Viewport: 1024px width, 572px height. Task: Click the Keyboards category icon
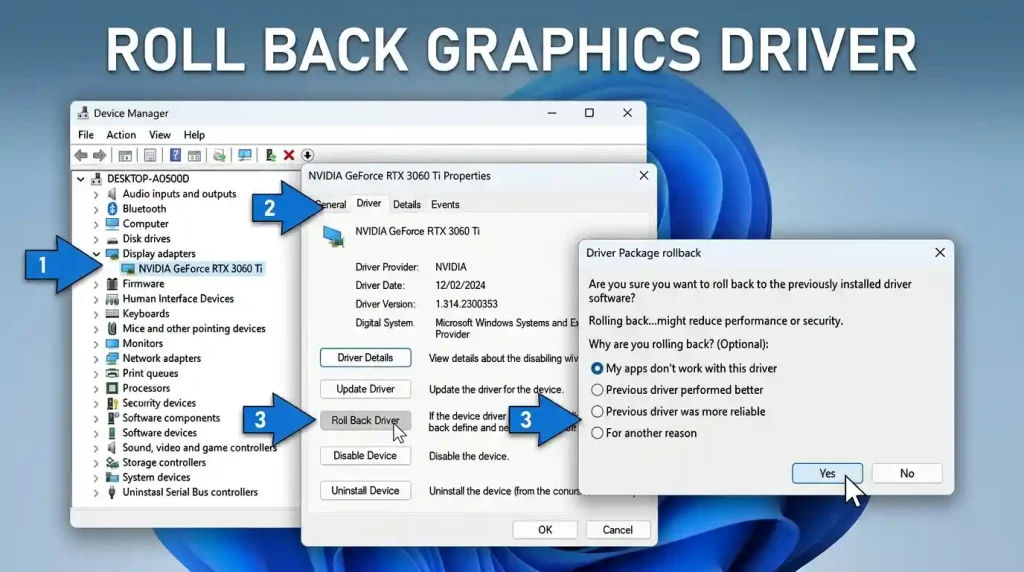coord(112,313)
